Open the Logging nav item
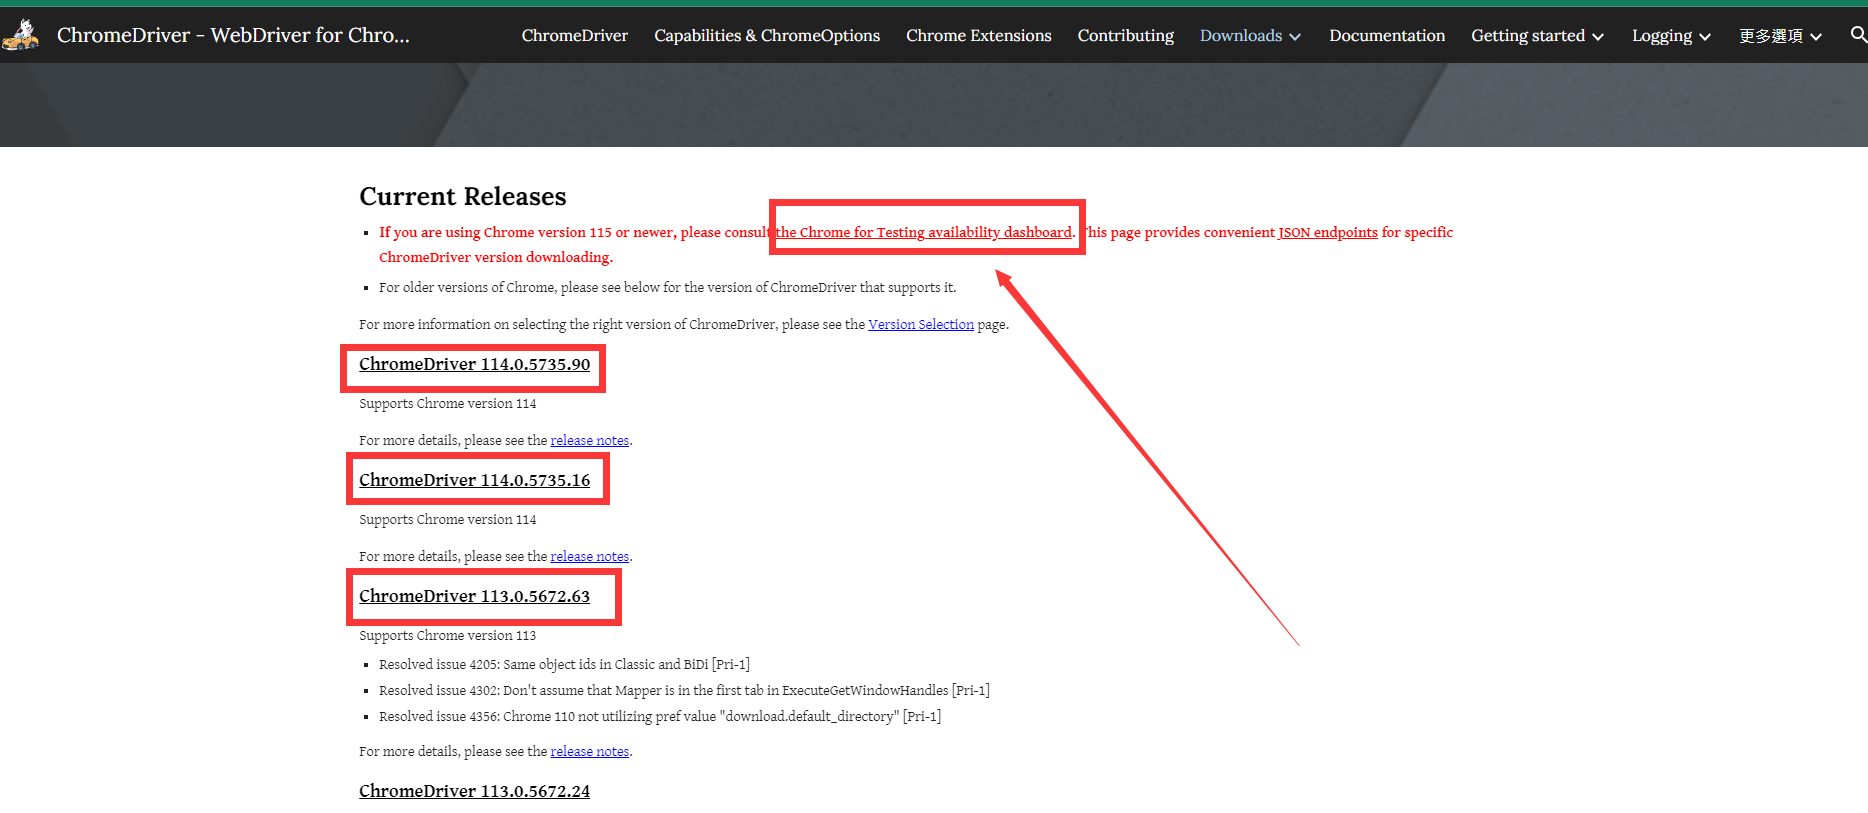This screenshot has height=813, width=1868. [x=1662, y=35]
